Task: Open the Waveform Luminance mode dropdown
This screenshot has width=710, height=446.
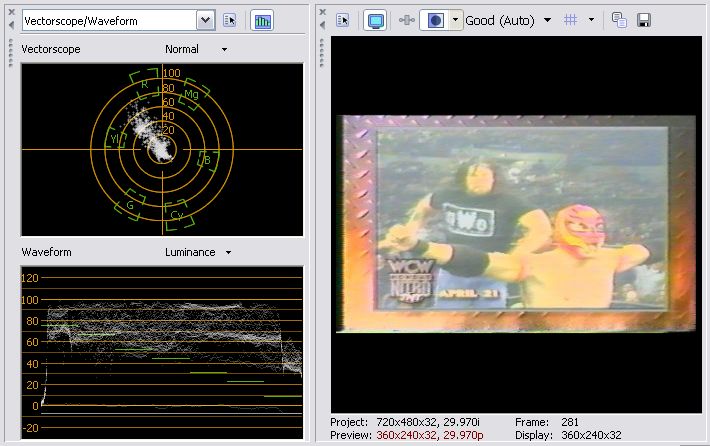Action: [228, 253]
